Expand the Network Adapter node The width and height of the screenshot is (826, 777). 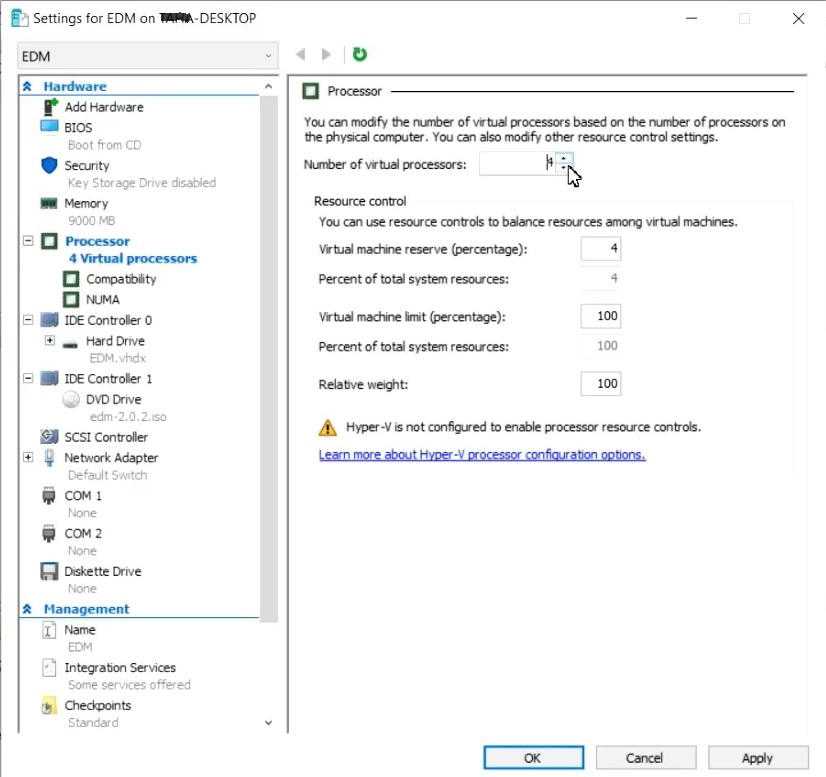tap(28, 457)
